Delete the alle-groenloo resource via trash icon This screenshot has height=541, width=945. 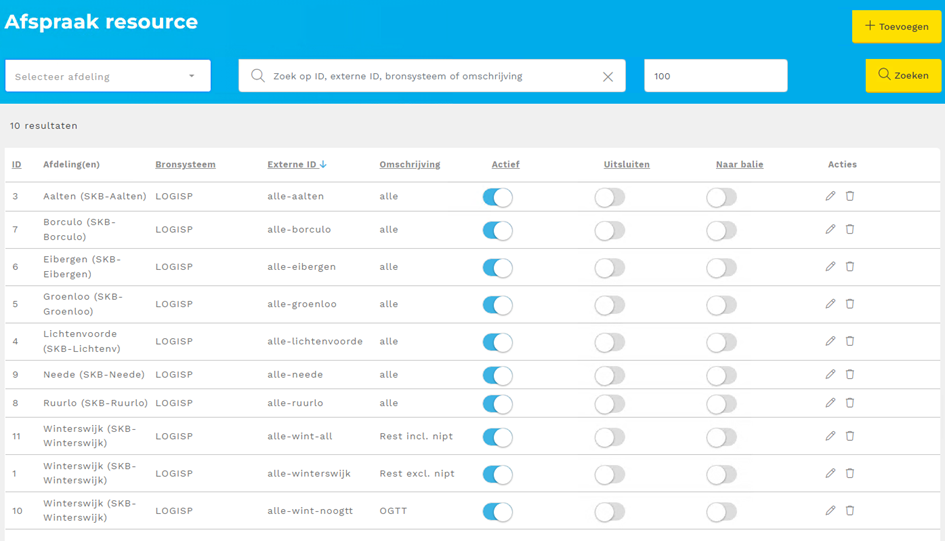click(x=850, y=304)
